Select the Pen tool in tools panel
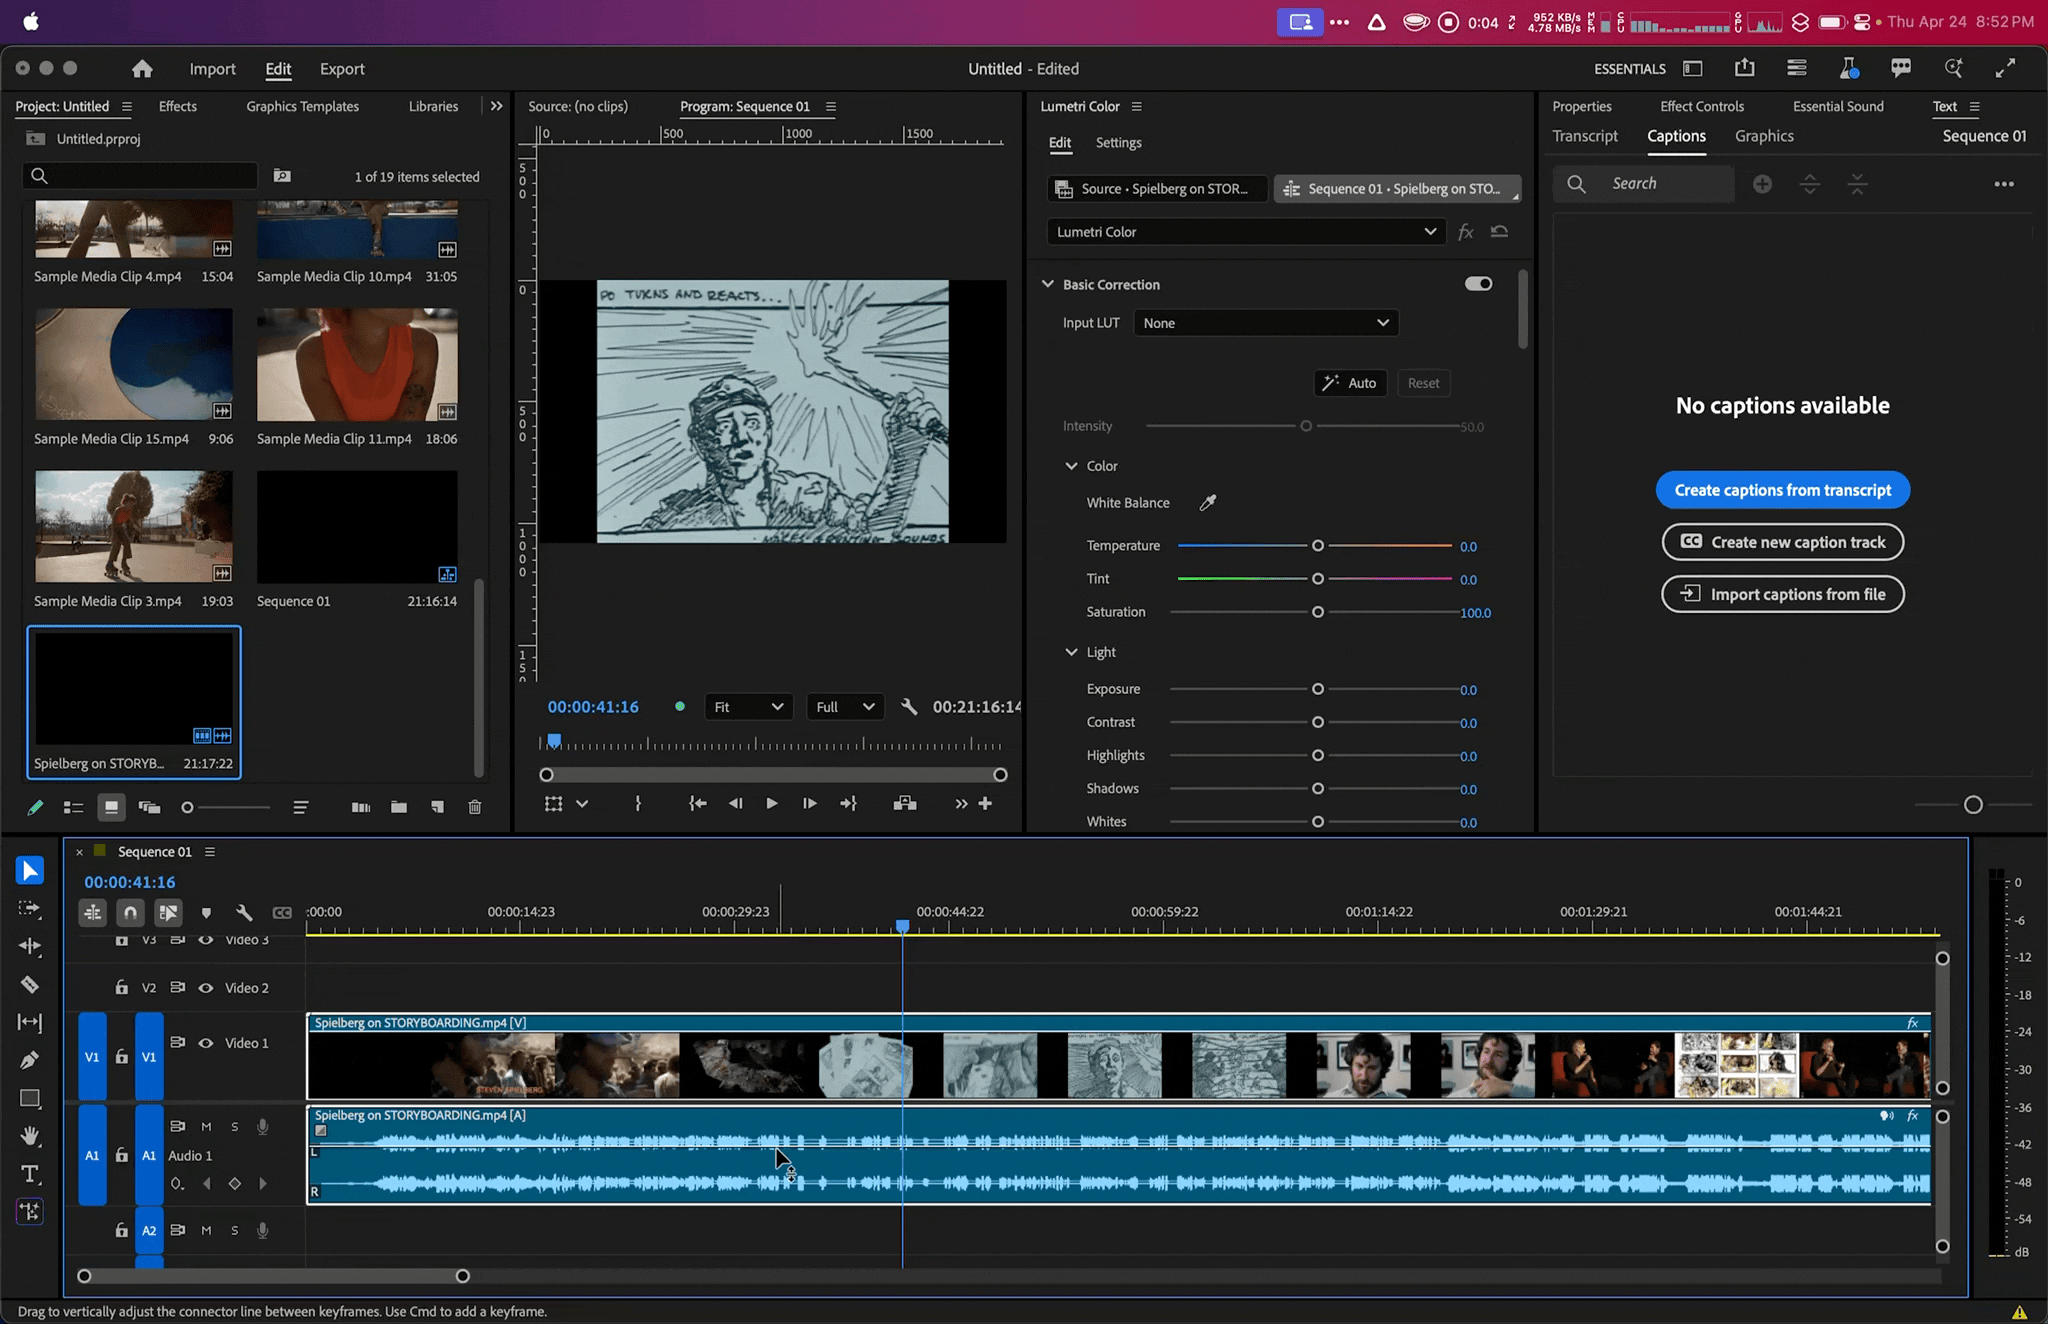Image resolution: width=2048 pixels, height=1324 pixels. pyautogui.click(x=30, y=1060)
